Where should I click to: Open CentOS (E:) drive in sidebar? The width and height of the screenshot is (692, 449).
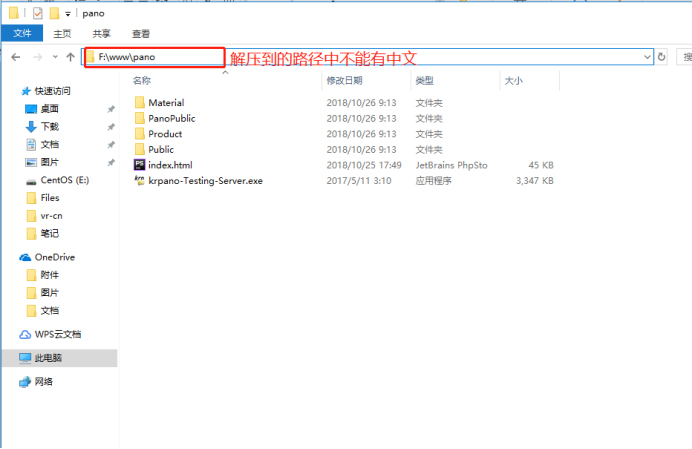coord(64,180)
